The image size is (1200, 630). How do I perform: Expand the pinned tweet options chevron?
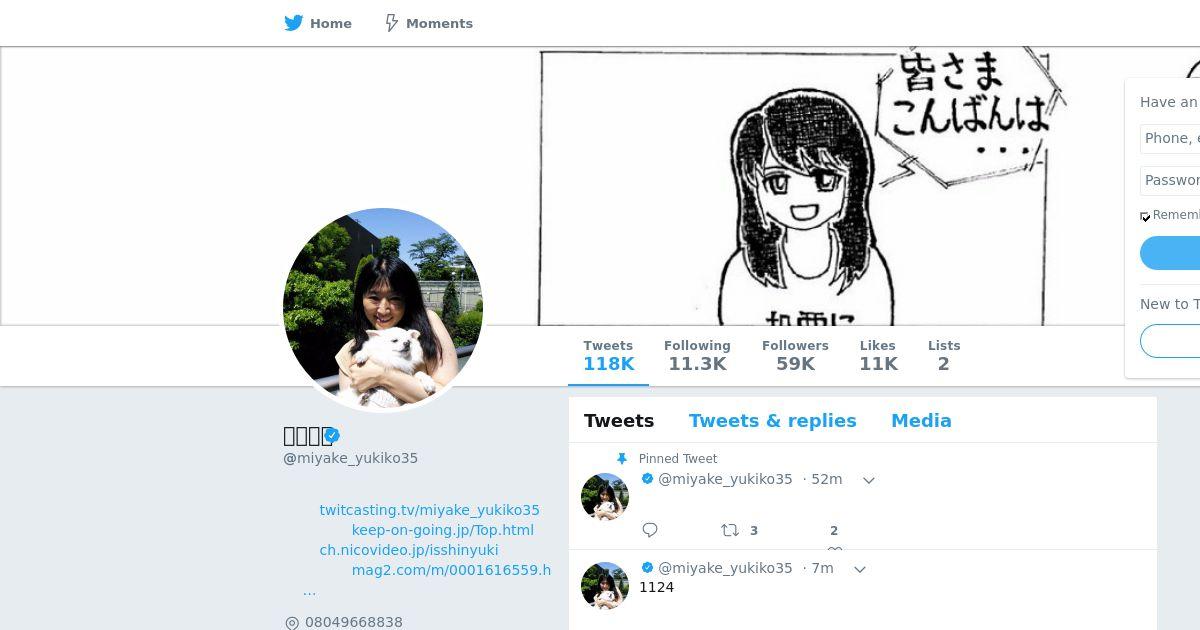(x=869, y=480)
